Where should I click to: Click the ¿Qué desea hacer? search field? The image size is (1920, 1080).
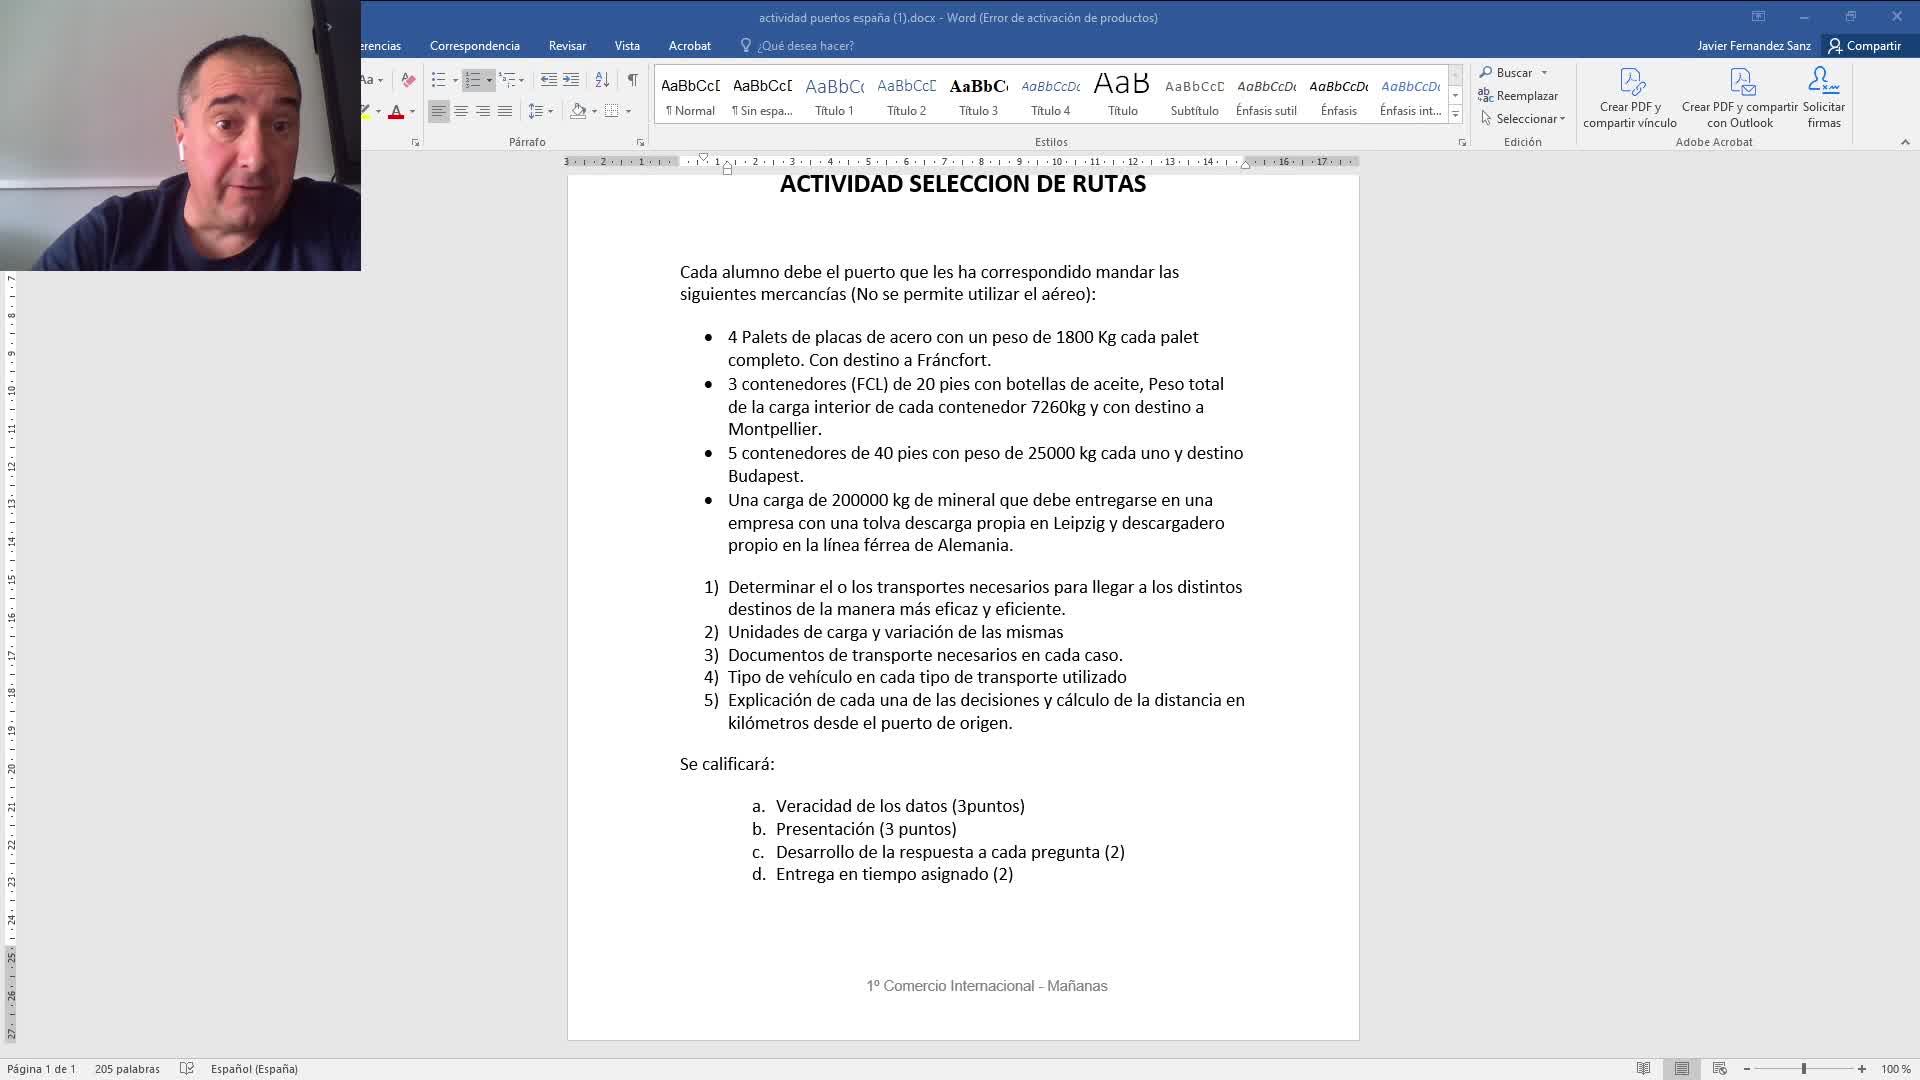coord(805,46)
